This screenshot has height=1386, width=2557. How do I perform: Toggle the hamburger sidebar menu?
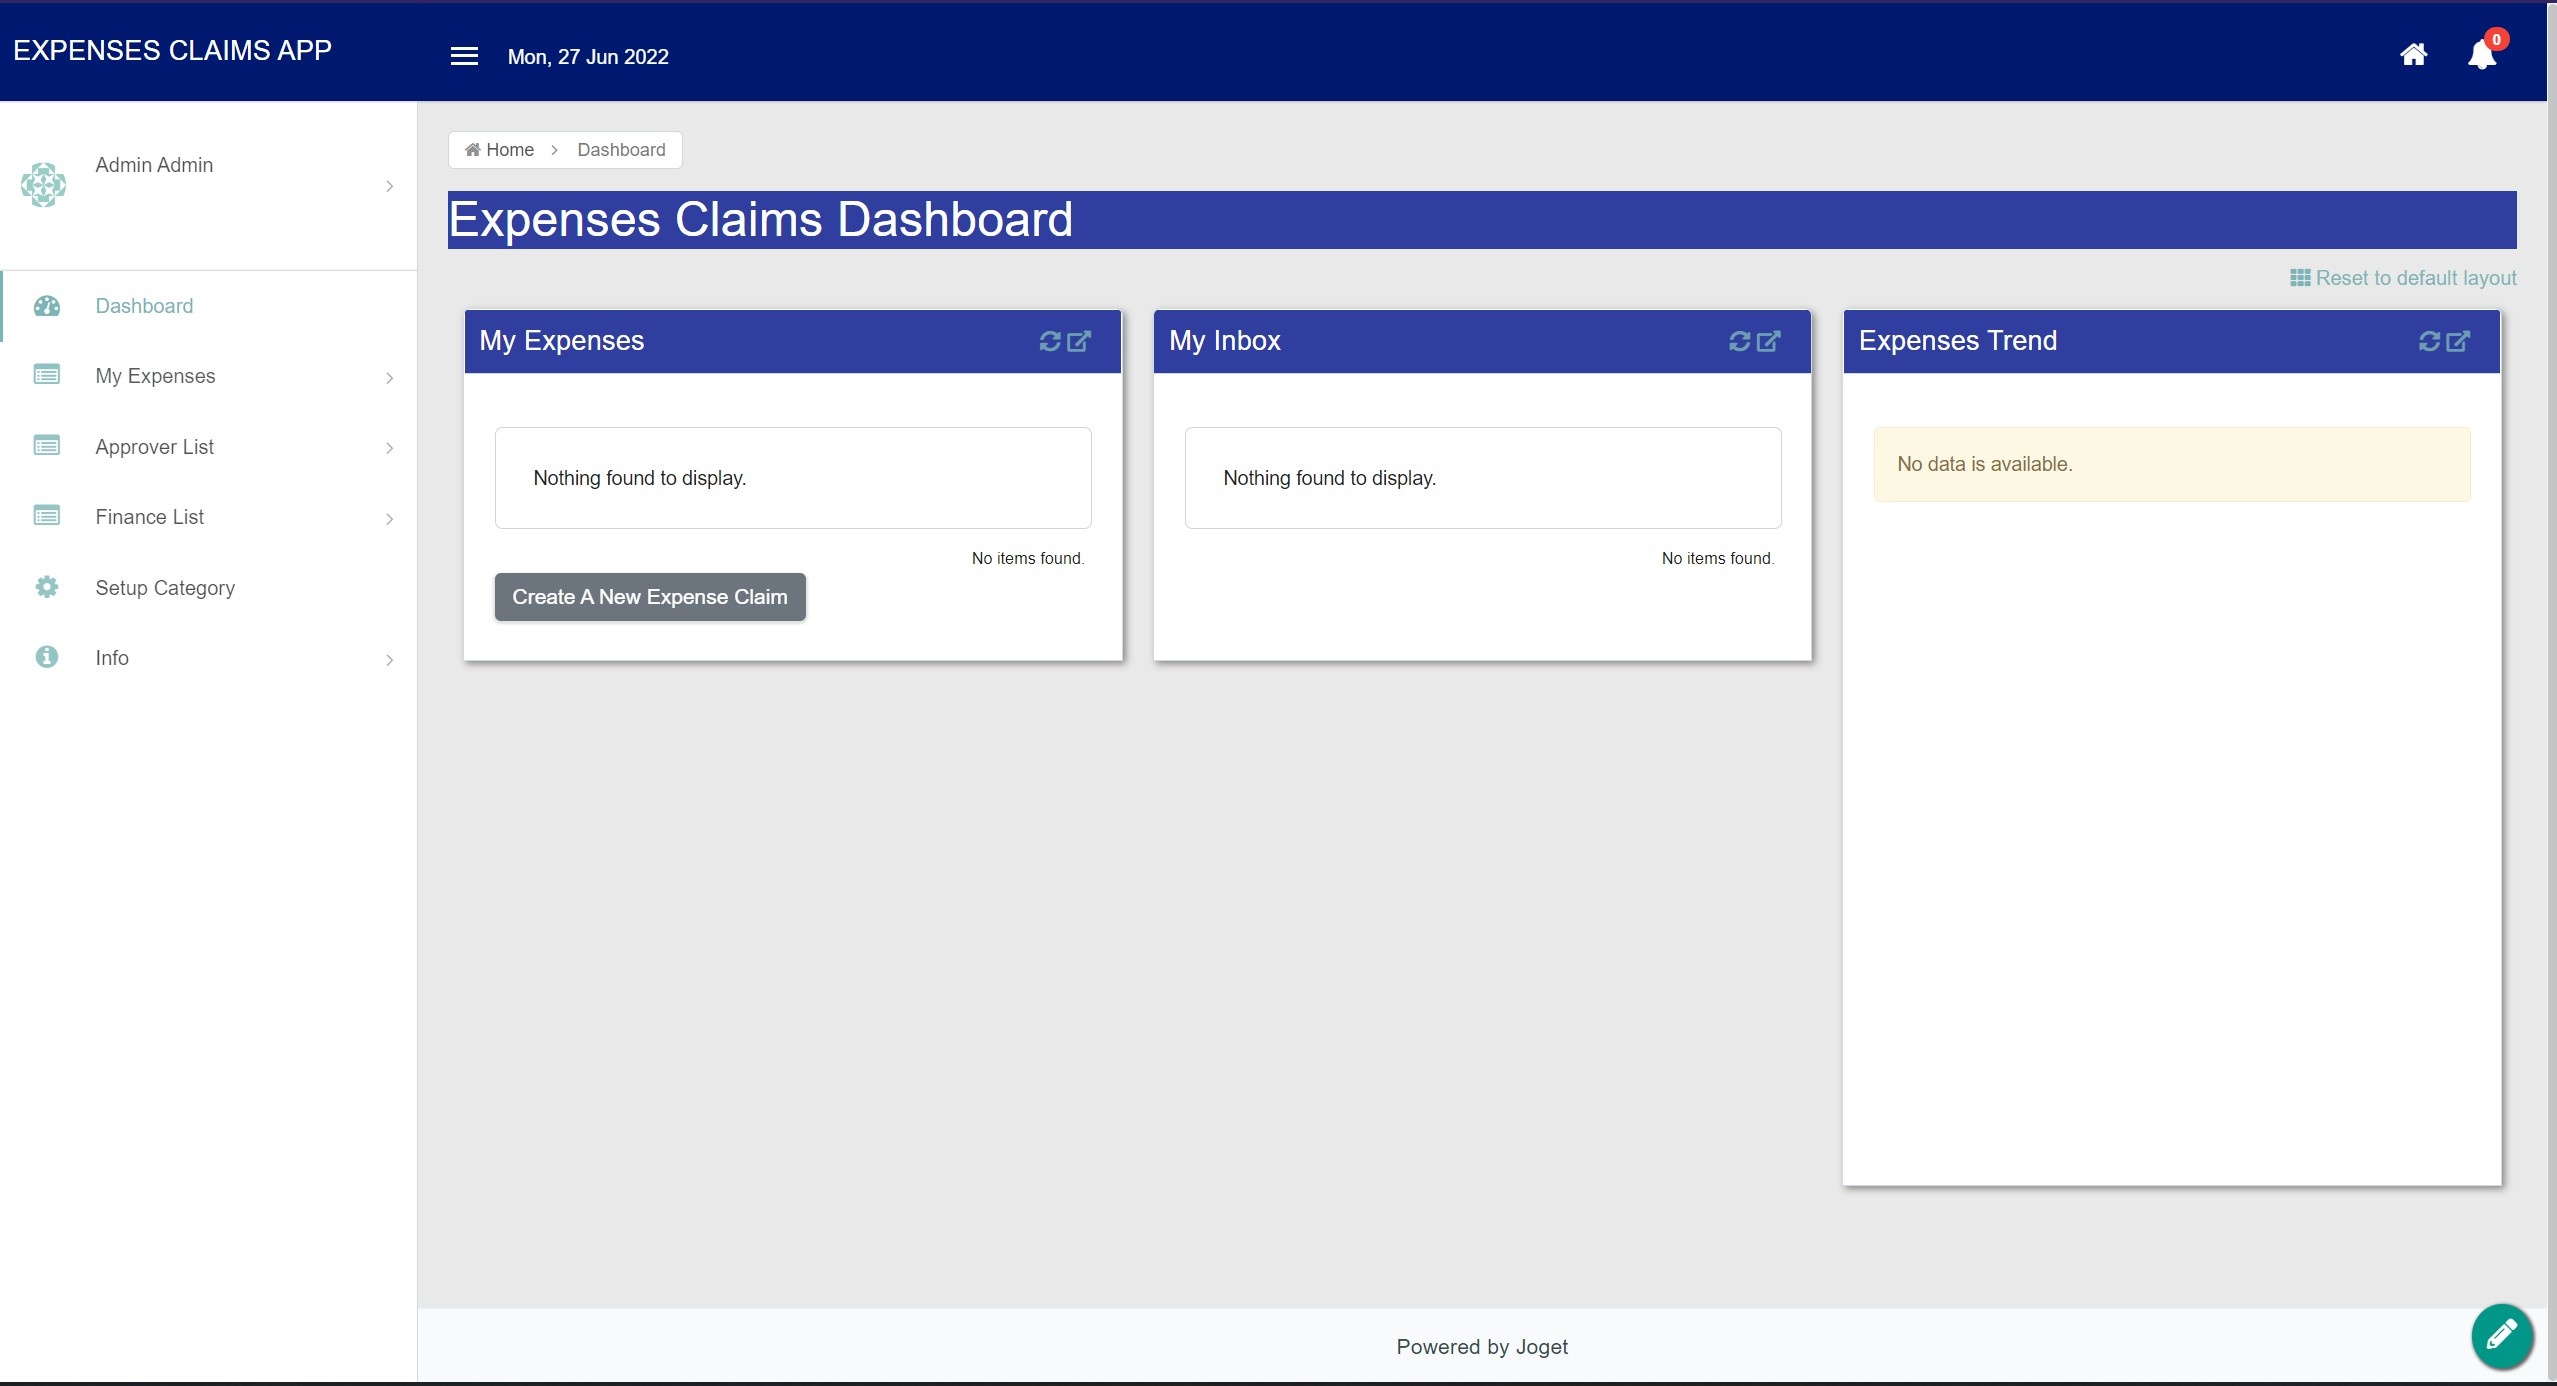tap(464, 56)
